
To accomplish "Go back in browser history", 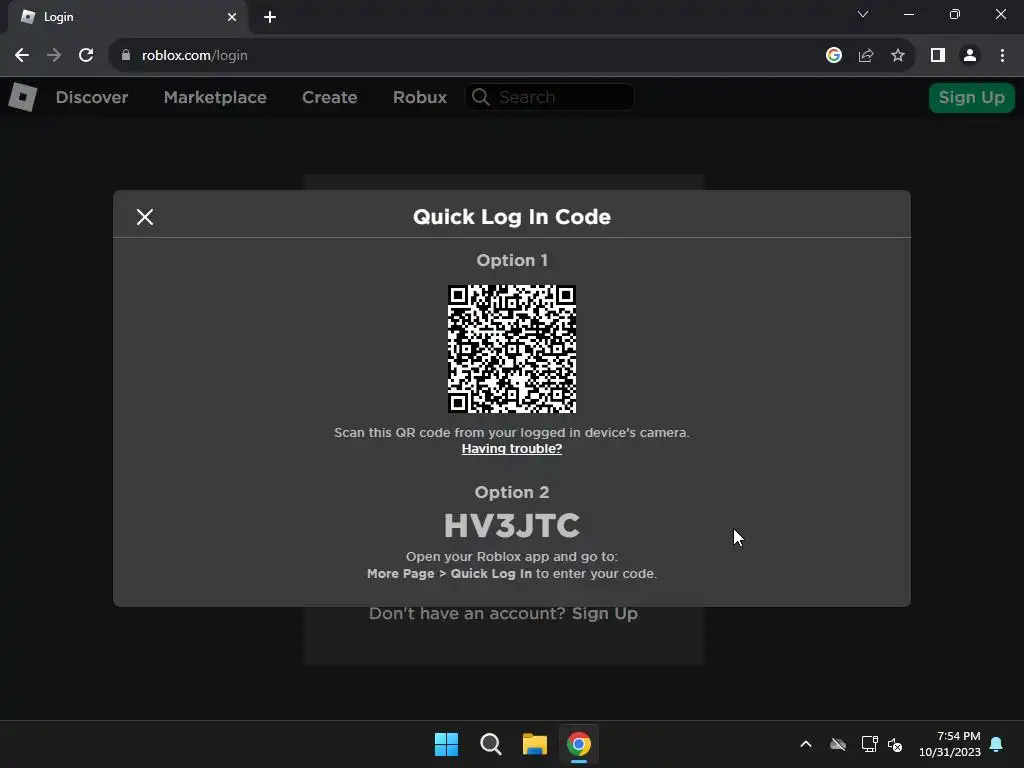I will click(x=22, y=56).
